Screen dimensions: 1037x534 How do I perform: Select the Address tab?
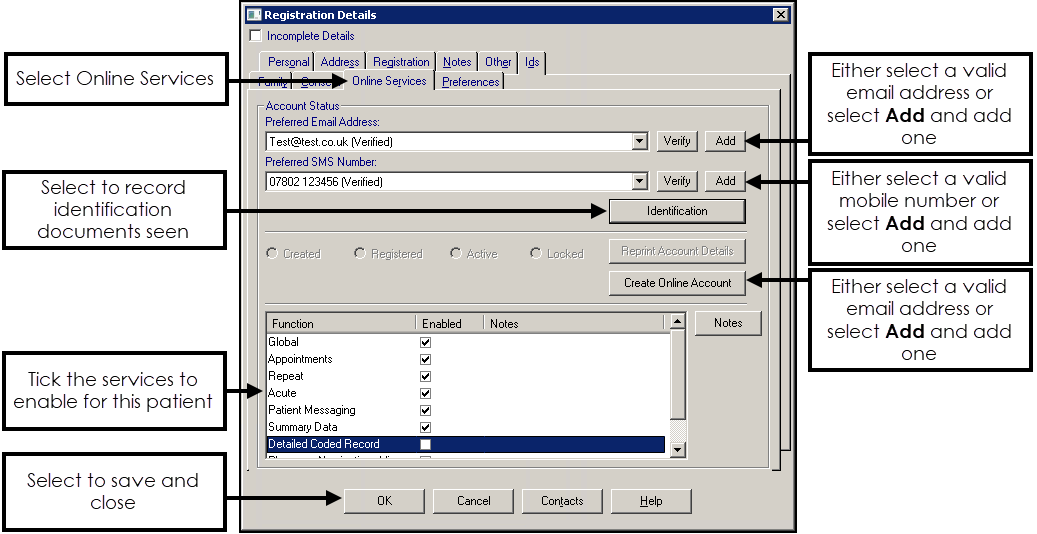pos(340,62)
